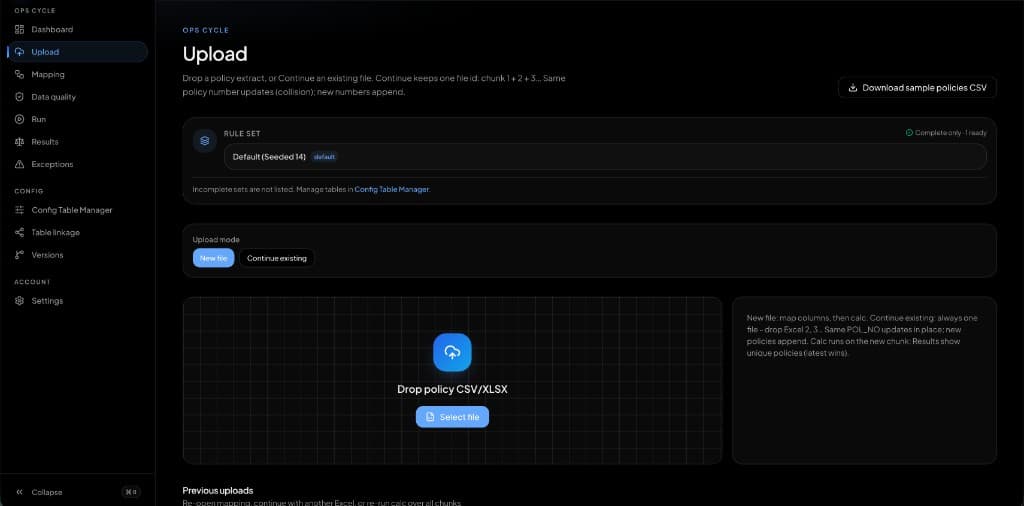Switch to Continue existing upload mode

[x=277, y=258]
